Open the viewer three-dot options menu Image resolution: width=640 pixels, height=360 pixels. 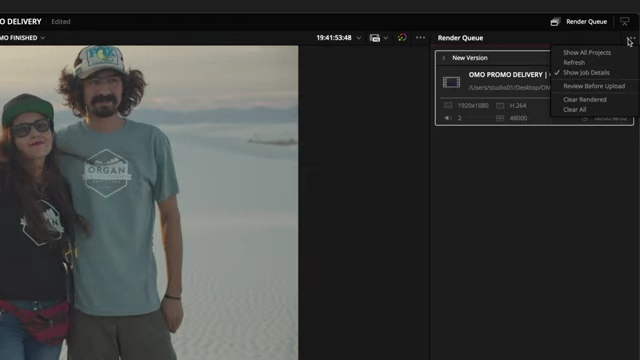coord(420,38)
